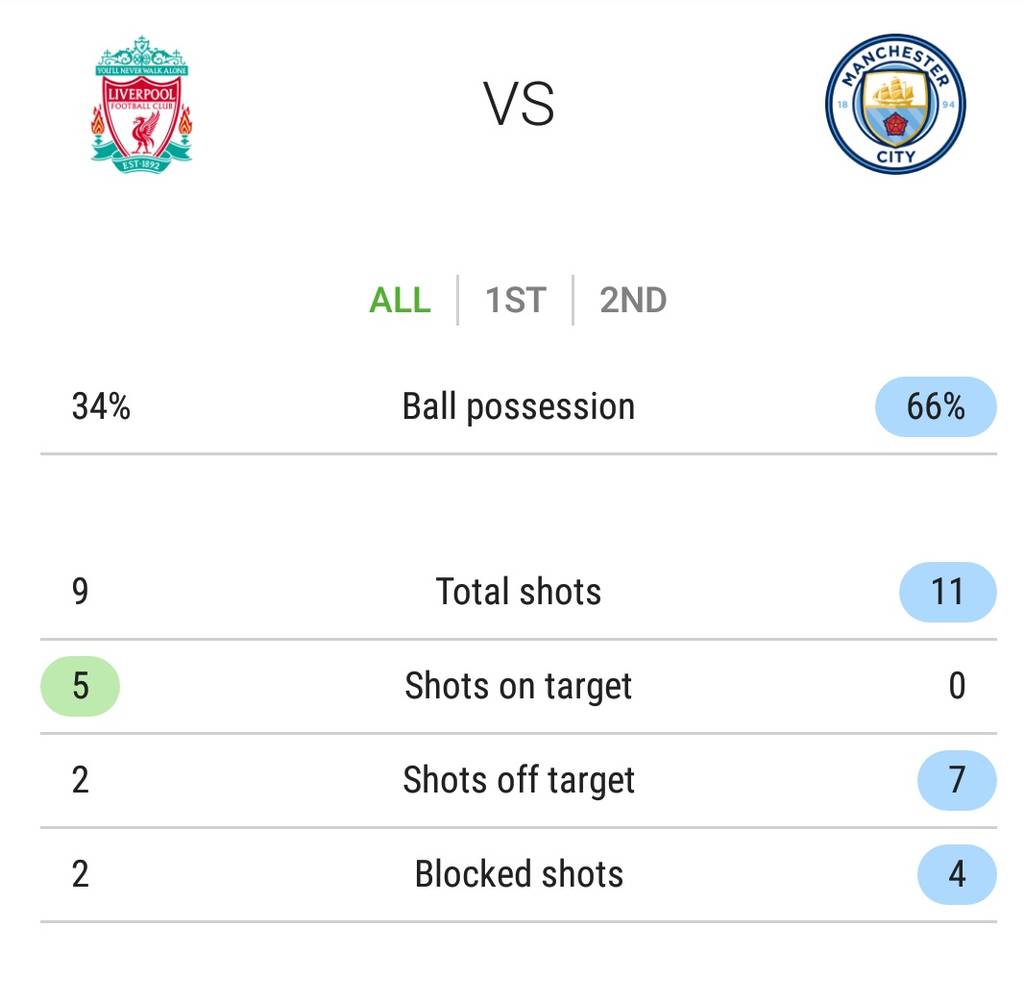Select the ALL stats tab
The image size is (1024, 1001).
[x=400, y=300]
